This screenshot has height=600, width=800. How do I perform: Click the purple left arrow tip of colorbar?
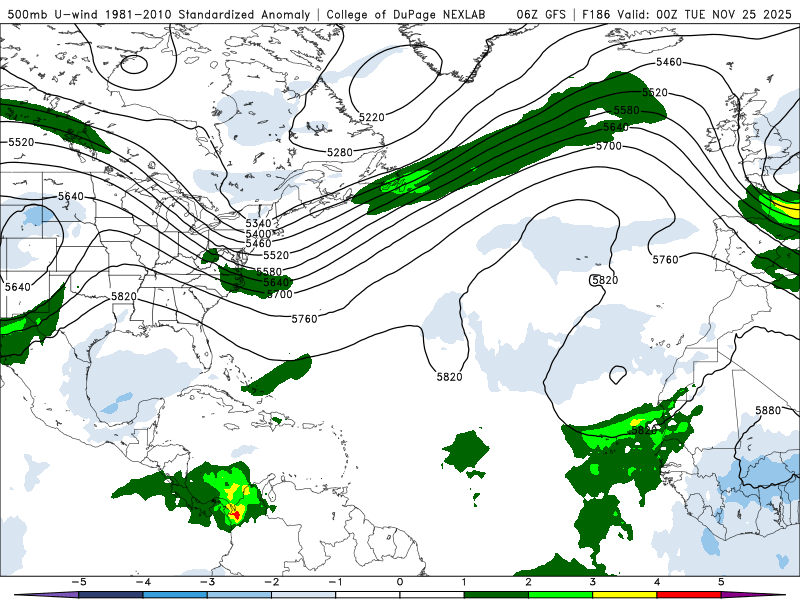(46, 595)
